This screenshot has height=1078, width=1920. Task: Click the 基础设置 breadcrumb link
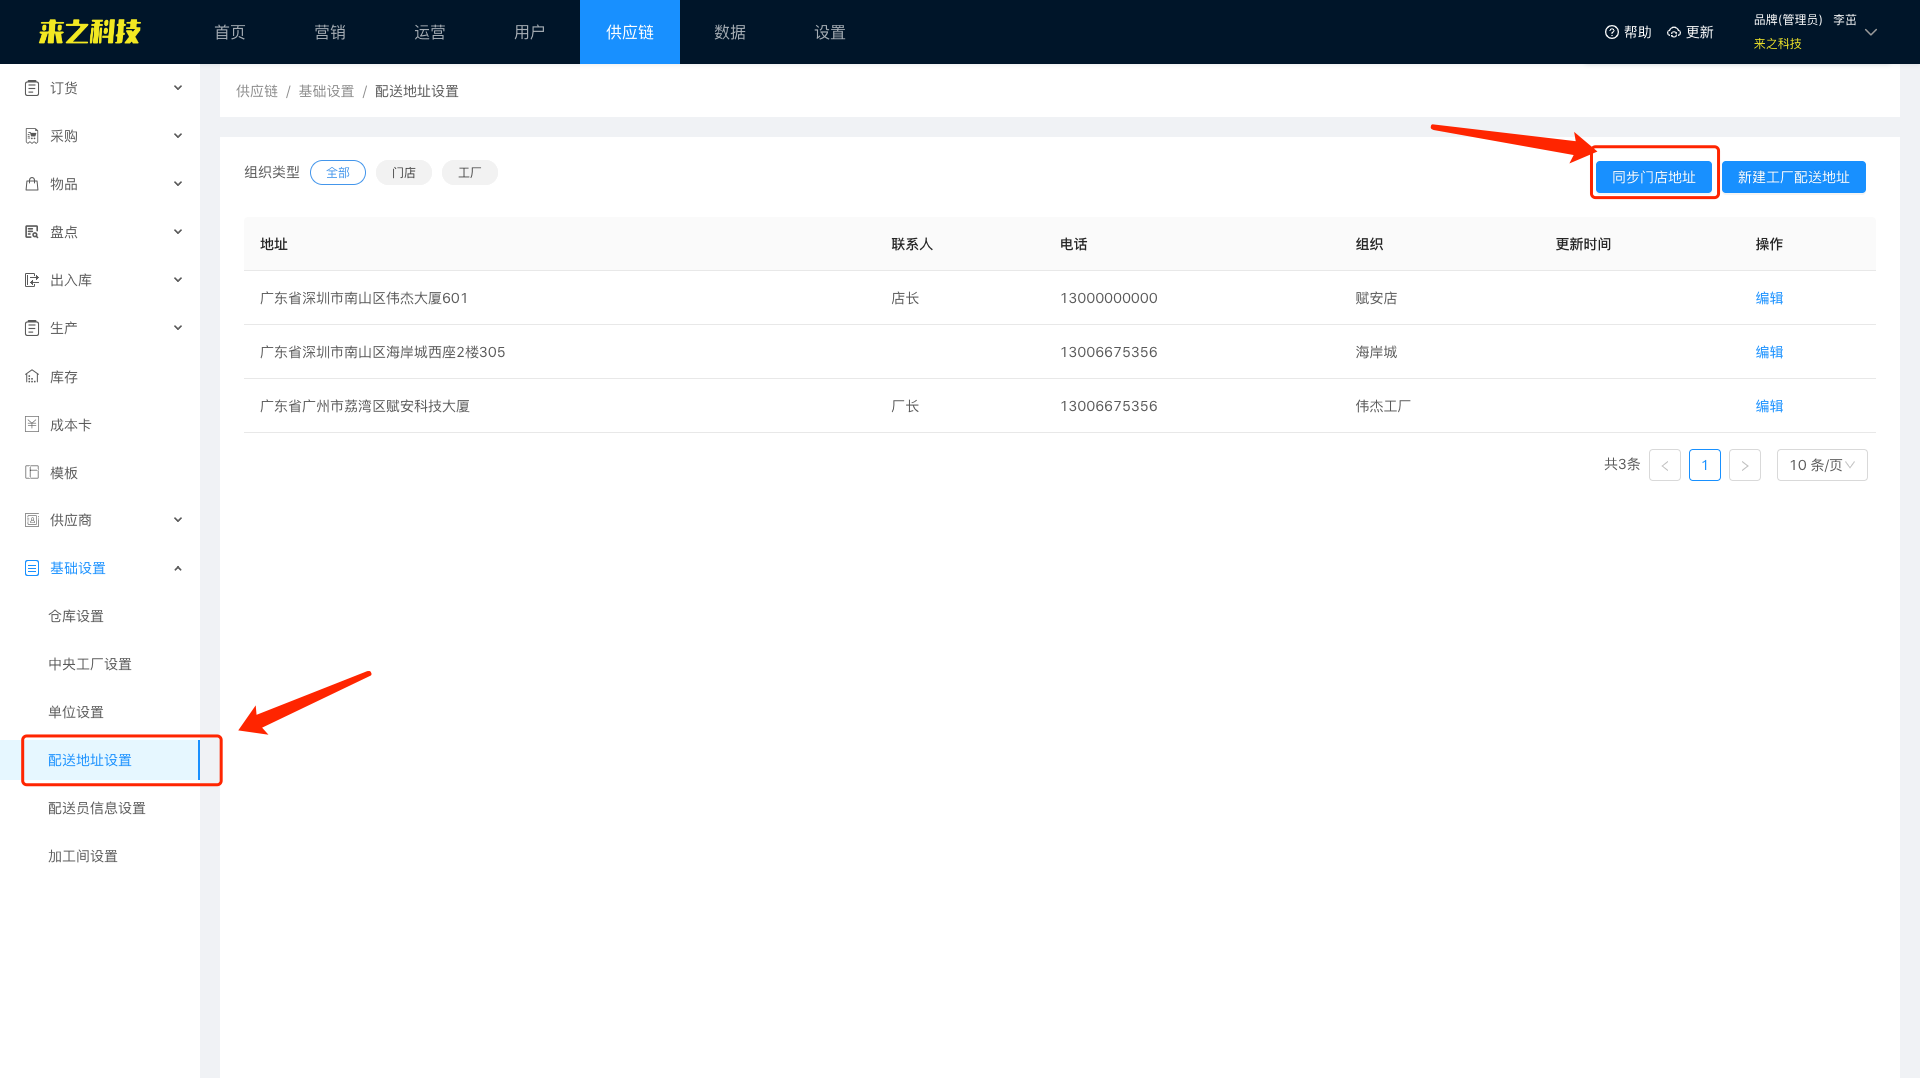coord(326,91)
